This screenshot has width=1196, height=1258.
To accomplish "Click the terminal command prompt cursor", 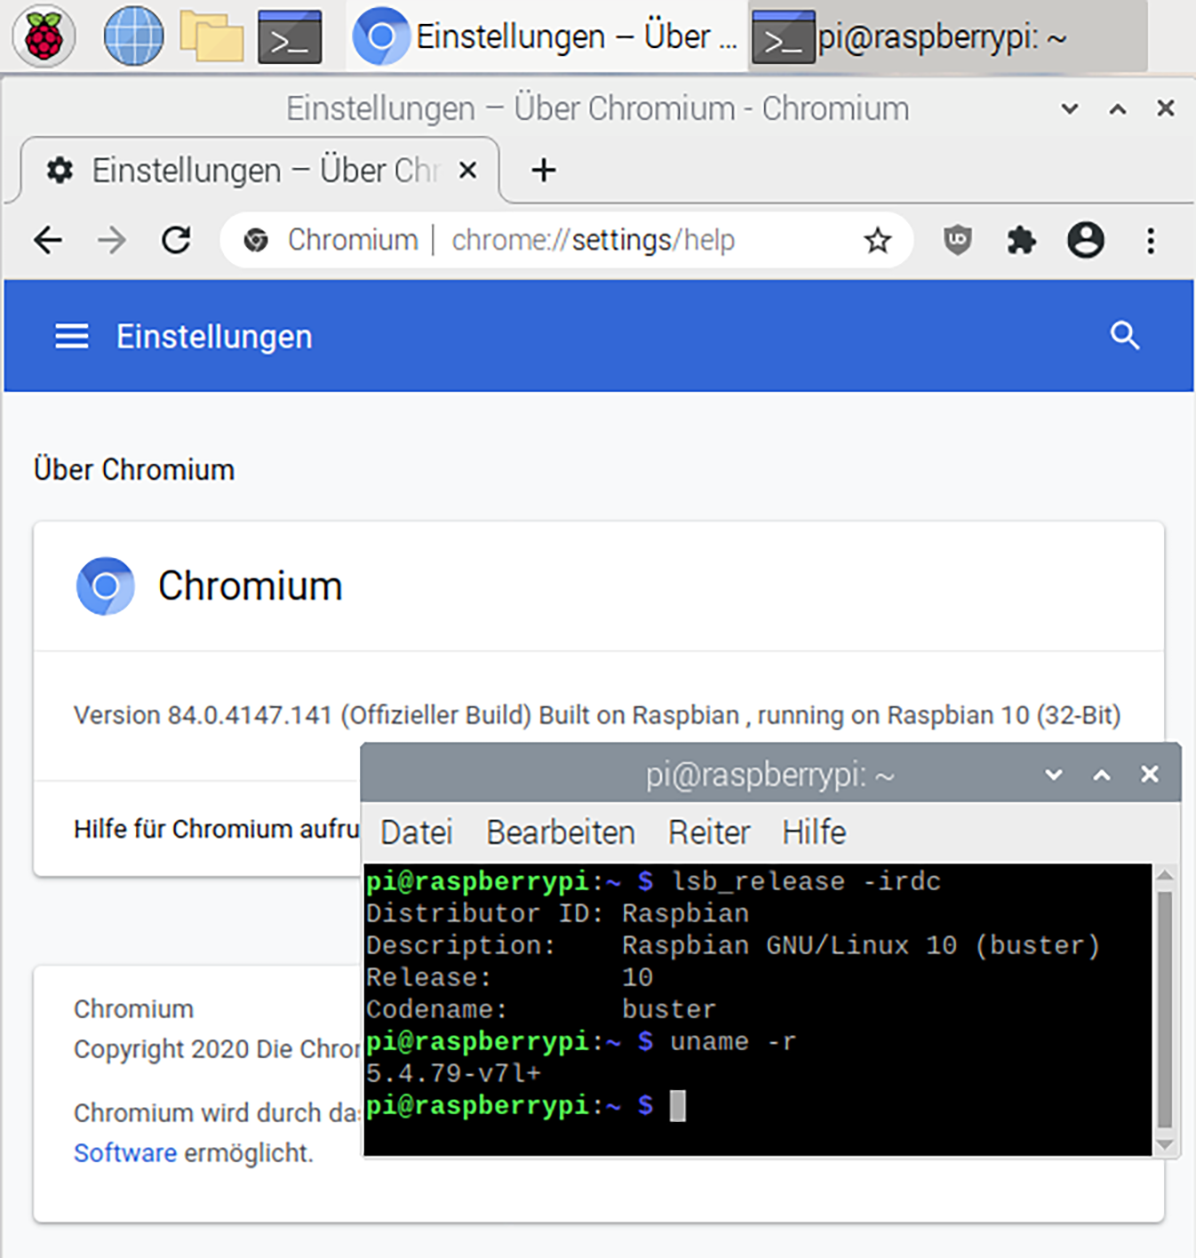I will (x=677, y=1106).
